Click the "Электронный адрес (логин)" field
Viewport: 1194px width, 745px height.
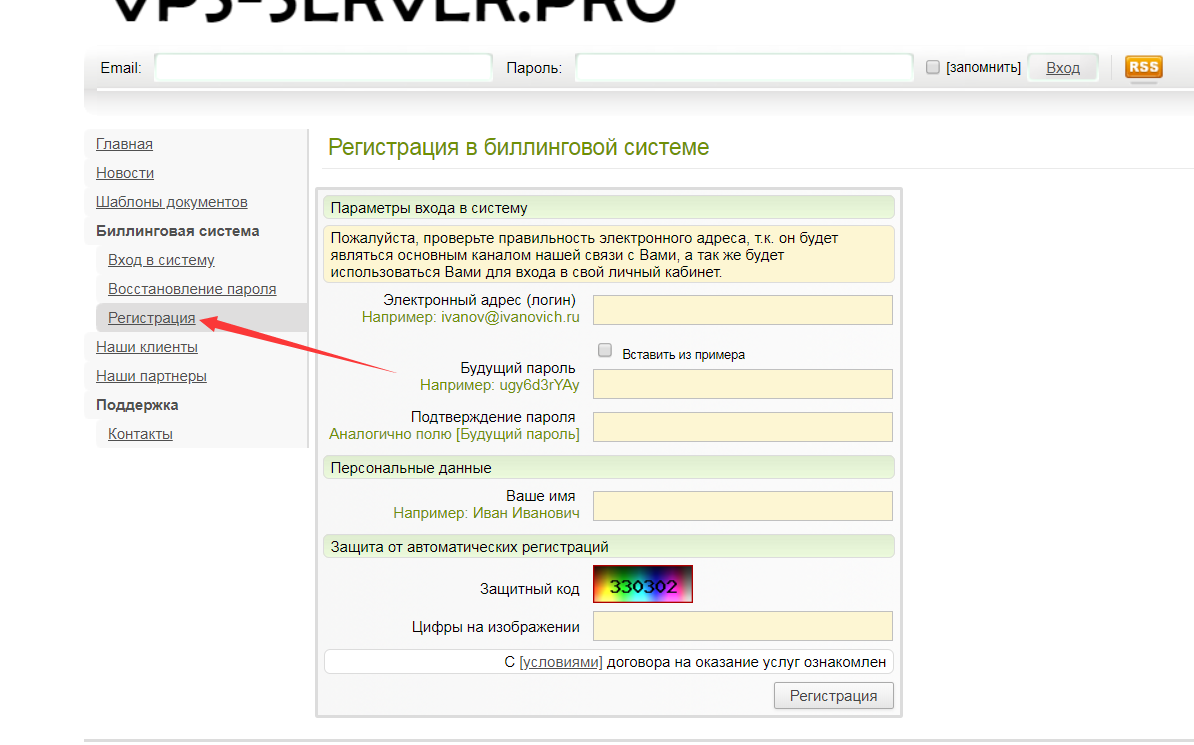point(742,310)
